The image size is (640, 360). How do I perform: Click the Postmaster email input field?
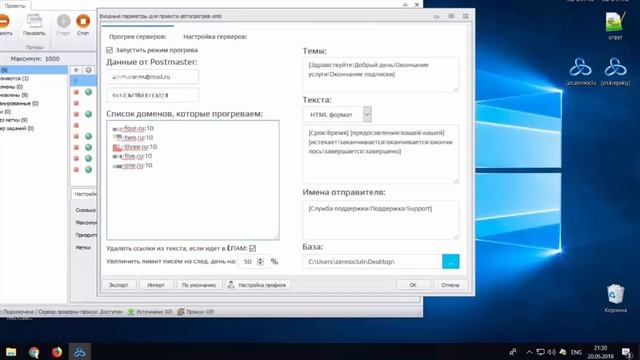[153, 77]
